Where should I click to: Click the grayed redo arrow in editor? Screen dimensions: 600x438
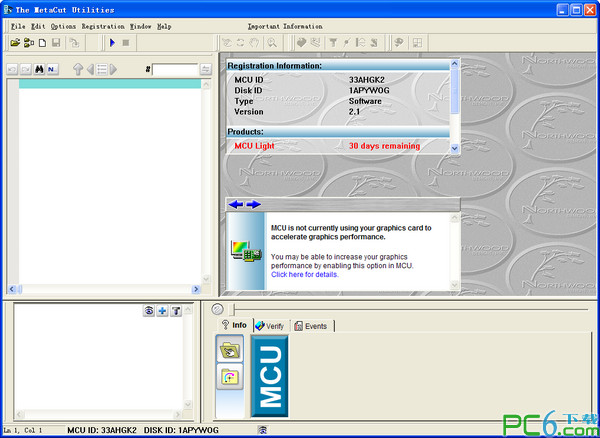click(x=26, y=70)
